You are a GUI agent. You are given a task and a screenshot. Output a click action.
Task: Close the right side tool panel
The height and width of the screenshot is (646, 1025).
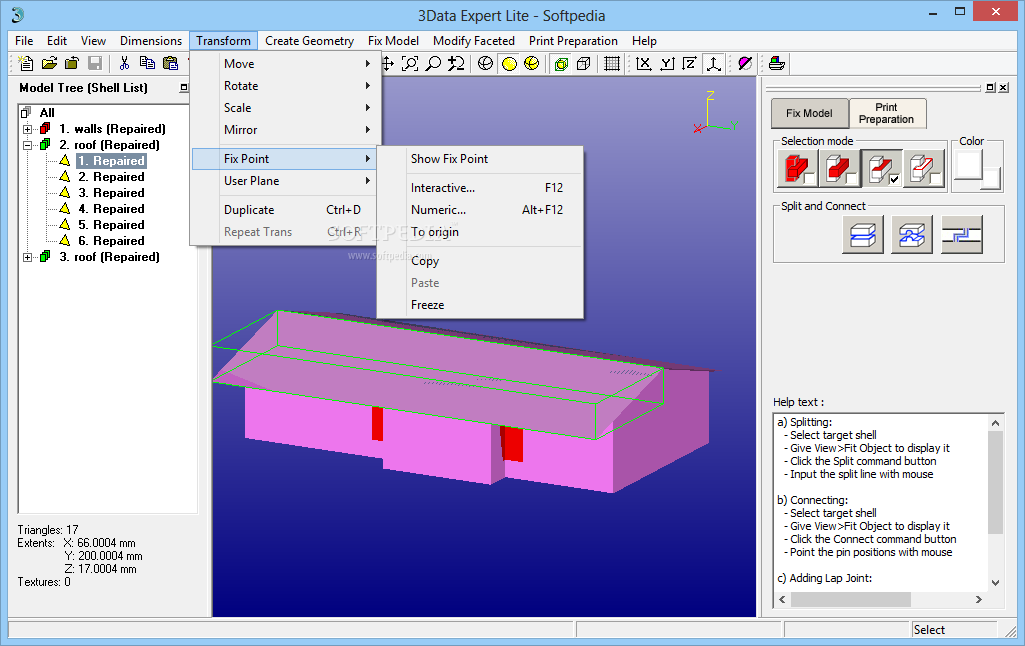pos(1003,88)
